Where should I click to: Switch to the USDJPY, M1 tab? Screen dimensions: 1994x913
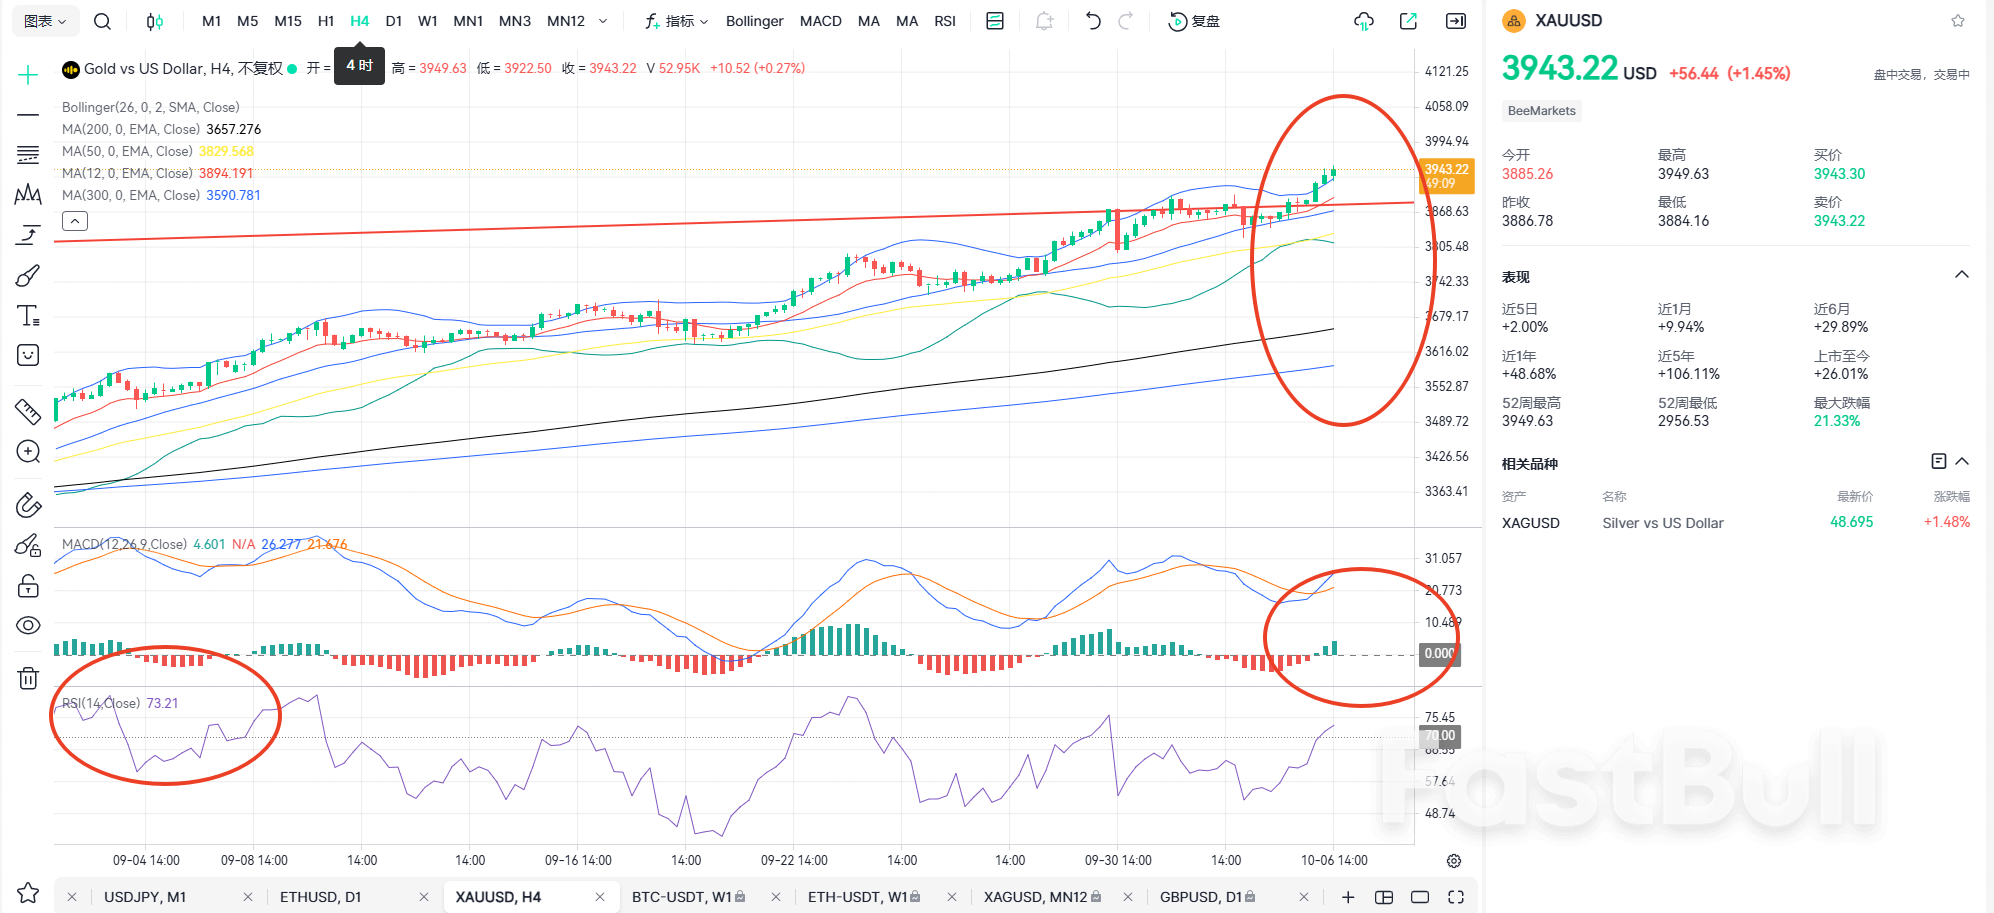[x=145, y=897]
